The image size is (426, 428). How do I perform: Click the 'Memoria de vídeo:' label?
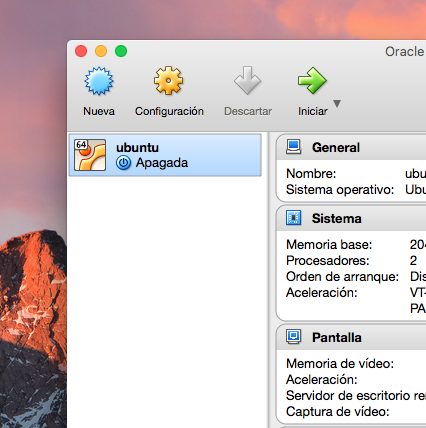tap(340, 364)
